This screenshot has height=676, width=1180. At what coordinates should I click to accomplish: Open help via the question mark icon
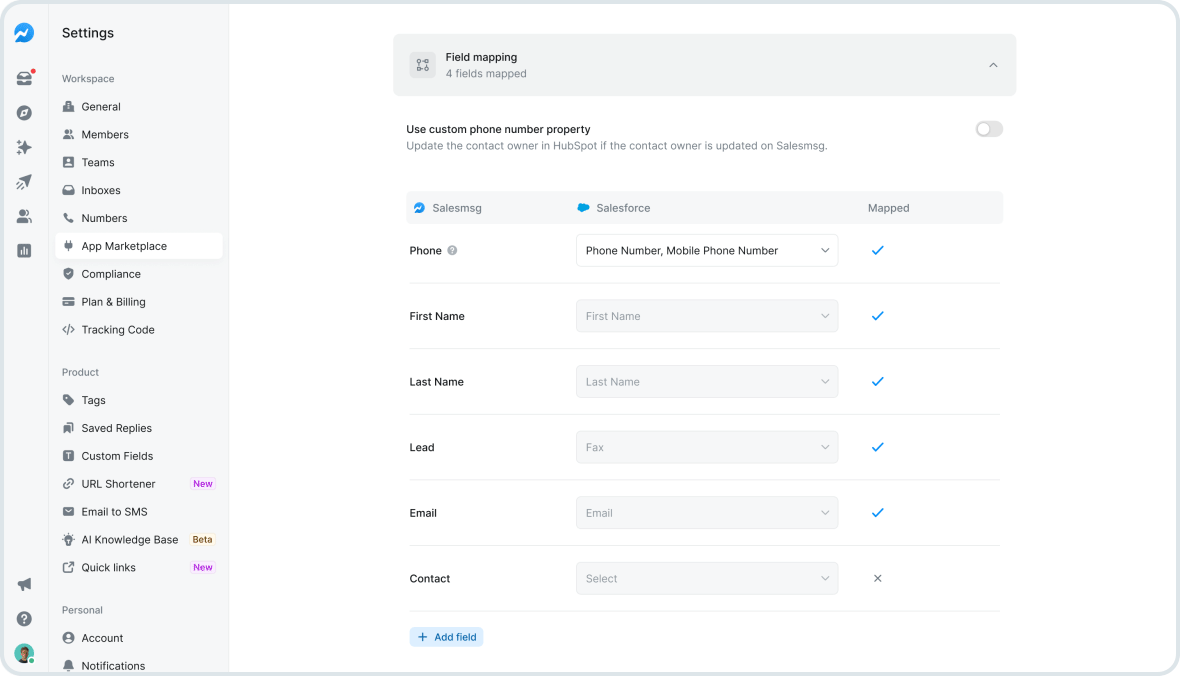pyautogui.click(x=24, y=618)
